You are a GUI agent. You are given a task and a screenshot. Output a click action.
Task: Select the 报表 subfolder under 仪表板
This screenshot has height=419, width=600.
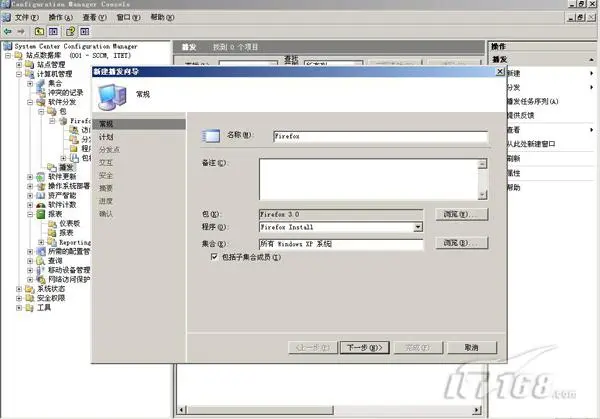coord(61,233)
